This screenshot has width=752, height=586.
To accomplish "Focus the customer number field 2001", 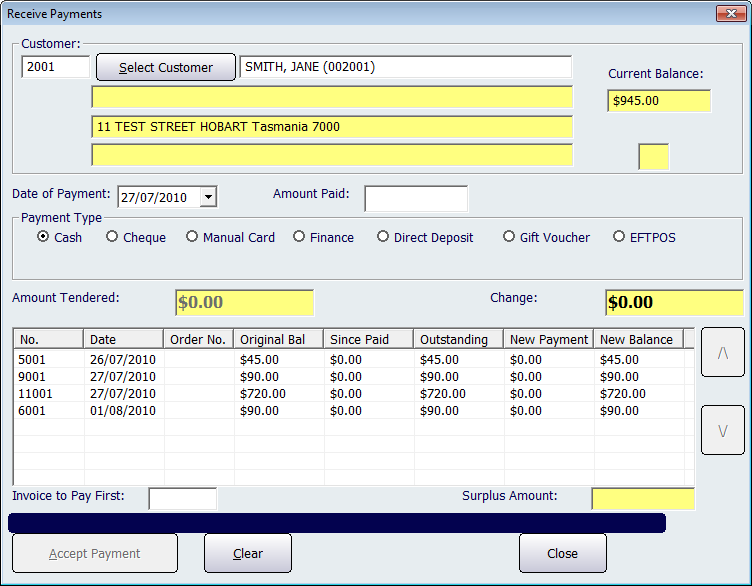I will (56, 67).
